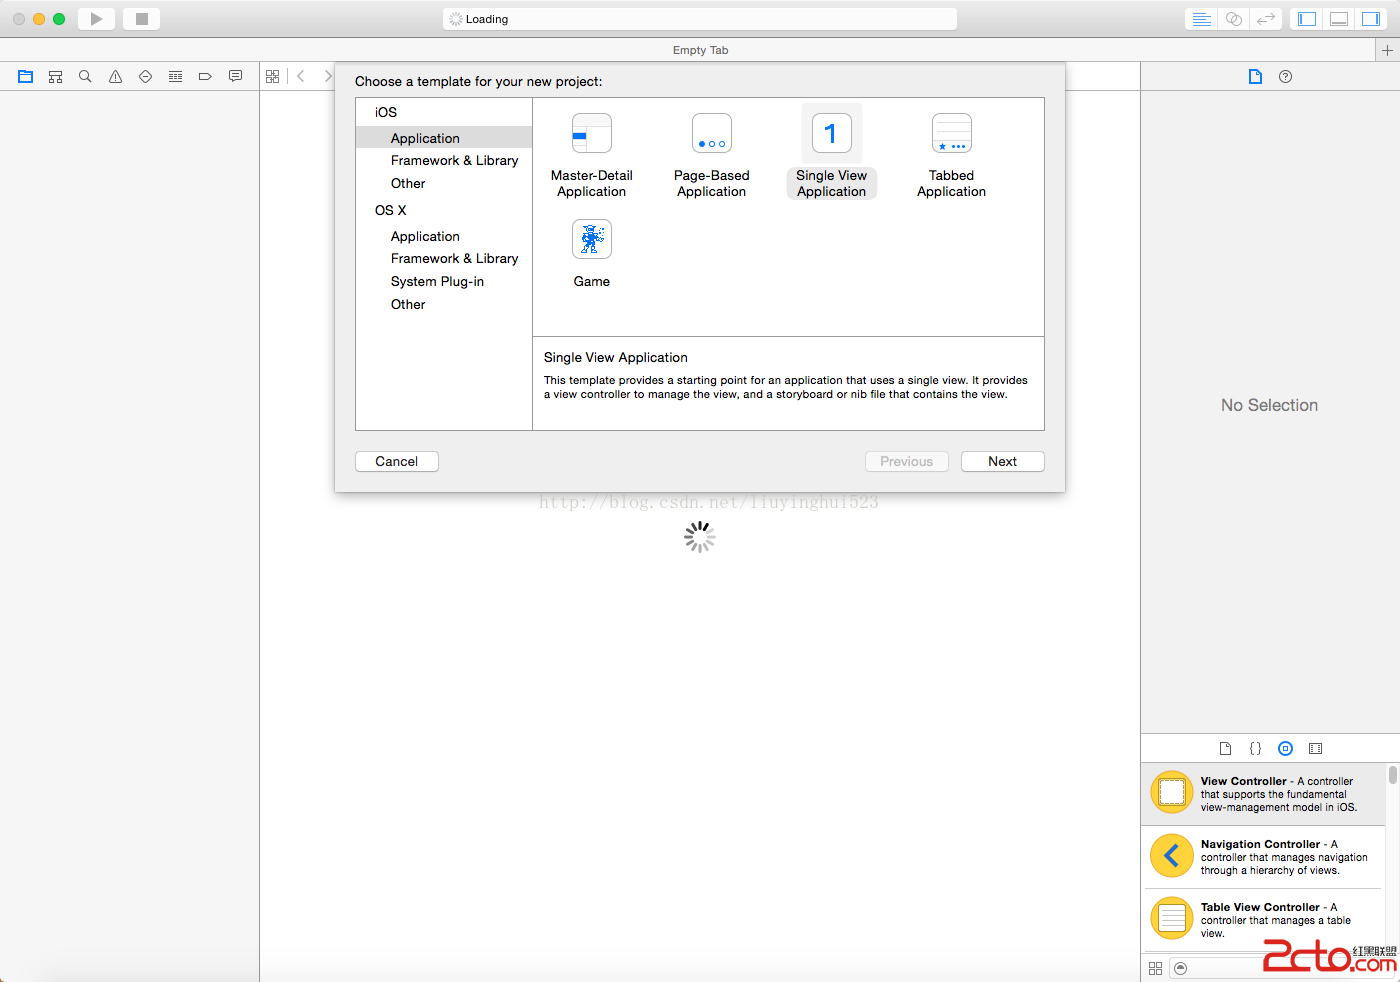Show the Quick Help inspector
This screenshot has height=982, width=1400.
[1285, 76]
